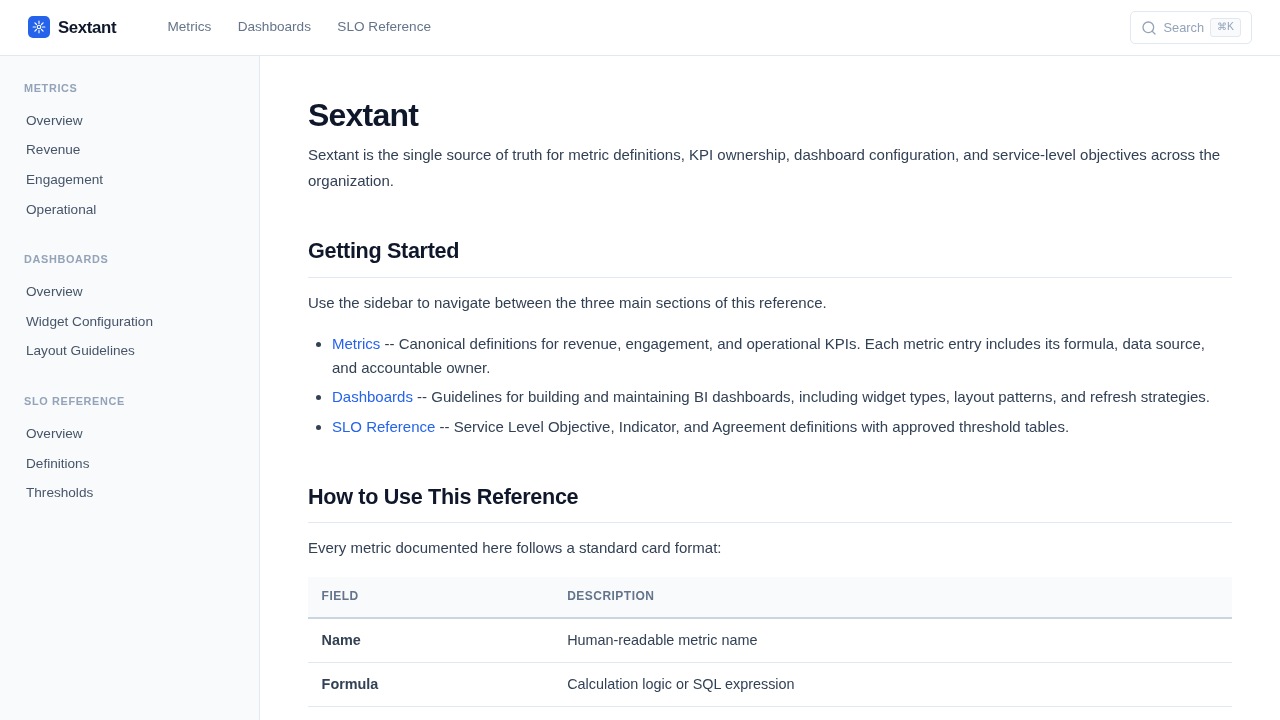Click the search magnifier icon

click(1149, 28)
